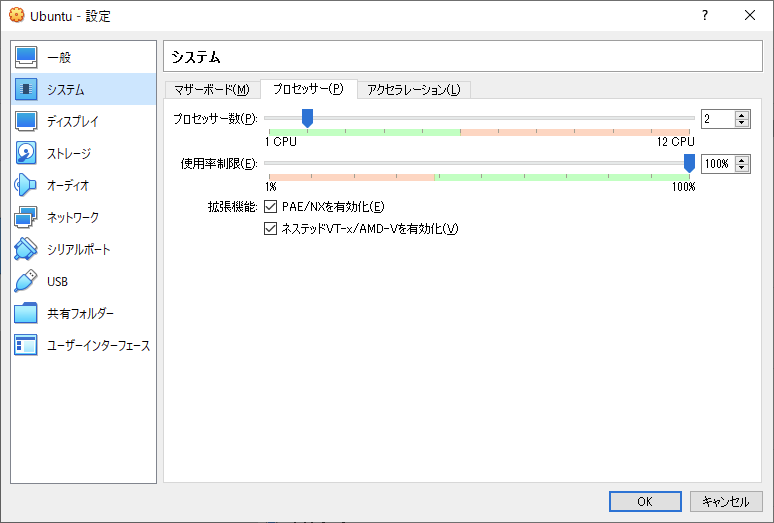Select オーディオ label in the sidebar

pyautogui.click(x=68, y=186)
